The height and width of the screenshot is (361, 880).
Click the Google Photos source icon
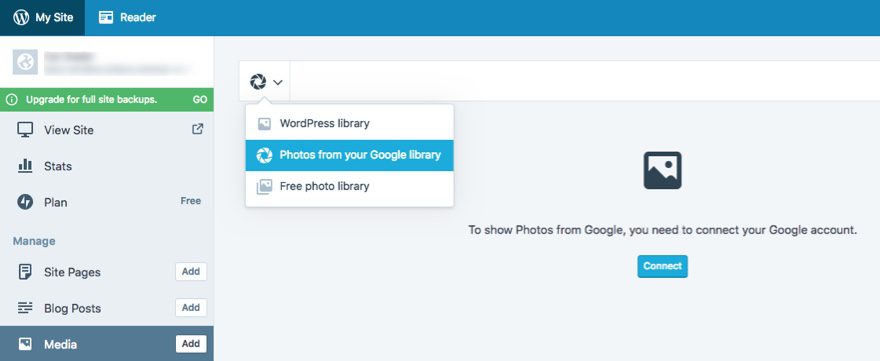(258, 82)
